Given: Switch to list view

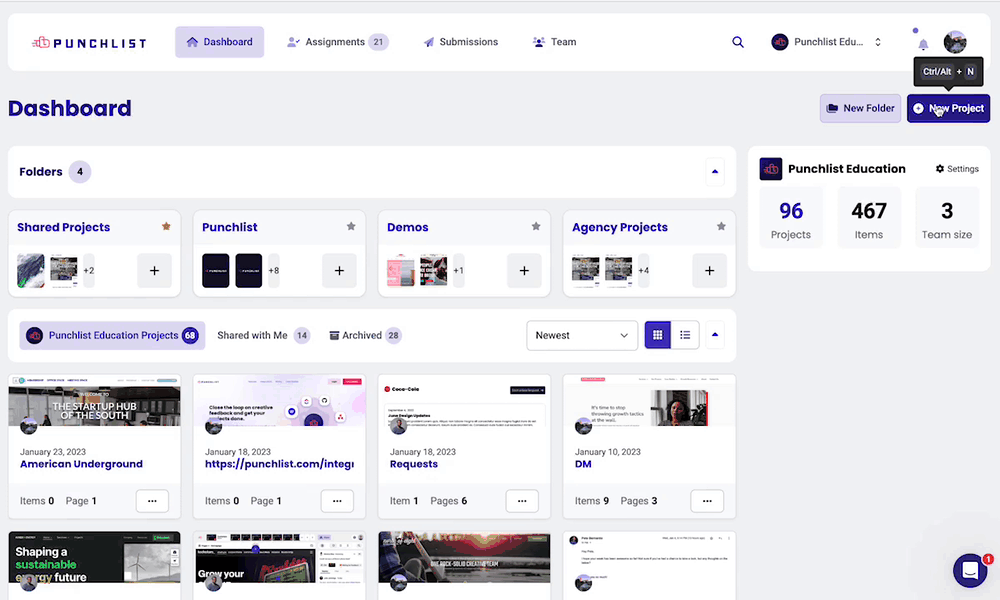Looking at the screenshot, I should coord(685,335).
